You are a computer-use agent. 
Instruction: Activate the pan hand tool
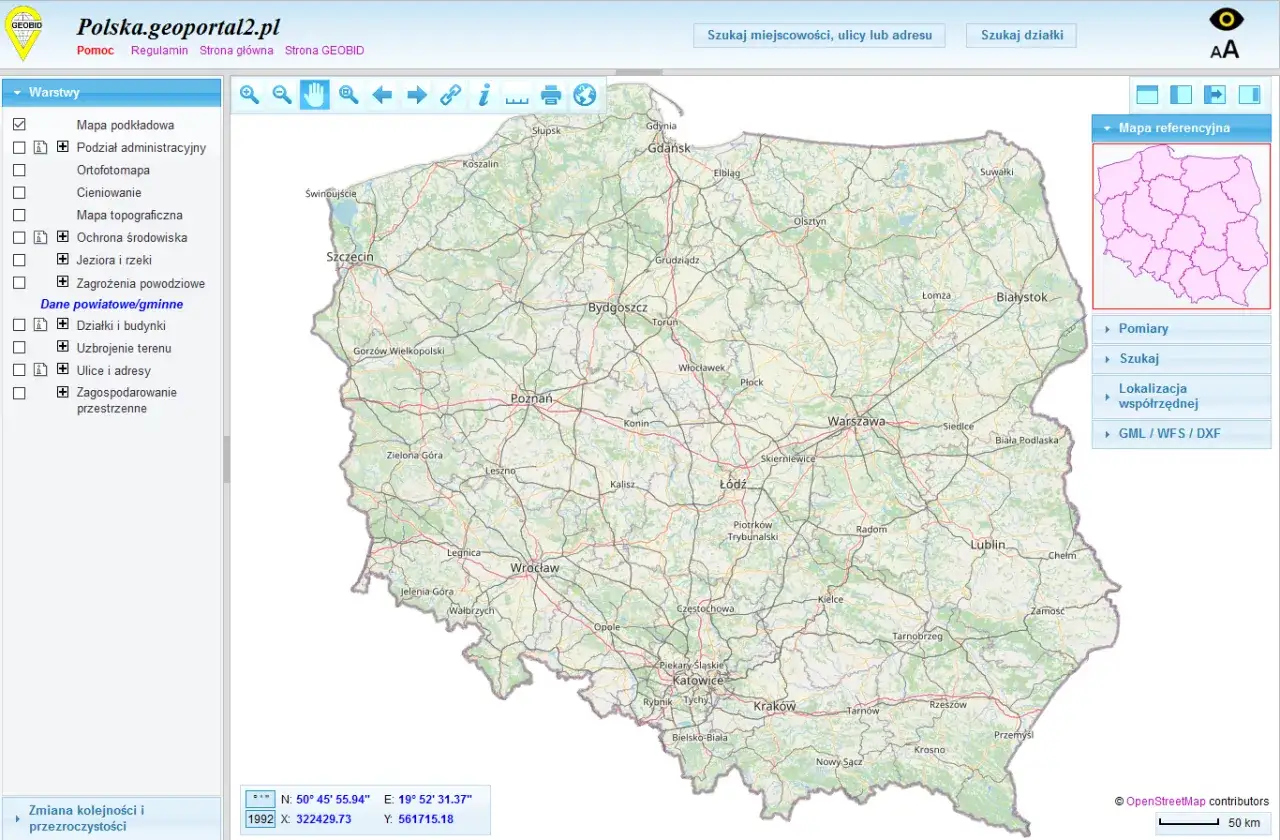315,95
